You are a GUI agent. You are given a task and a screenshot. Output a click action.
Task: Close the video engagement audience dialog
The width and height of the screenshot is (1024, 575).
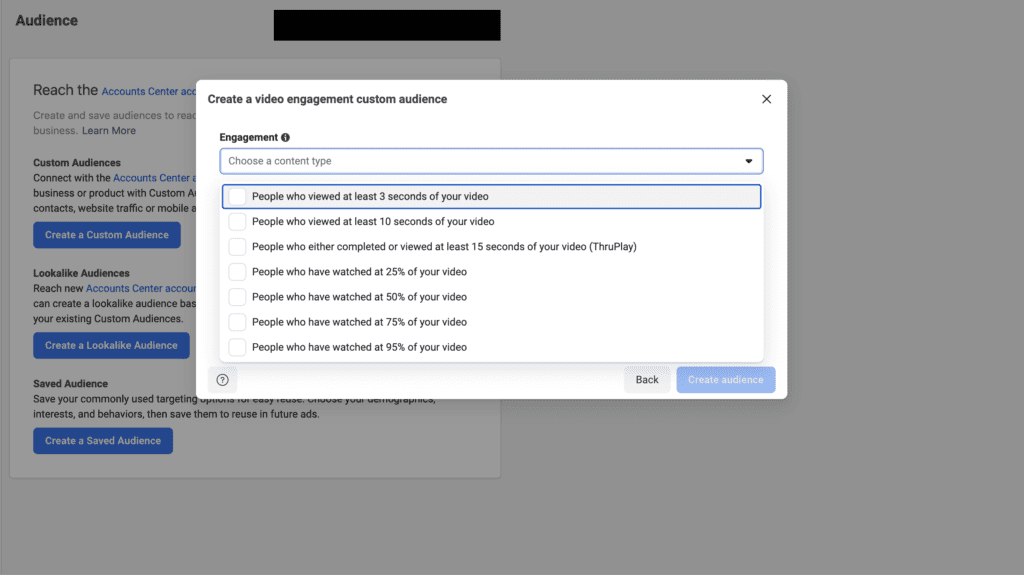[766, 99]
